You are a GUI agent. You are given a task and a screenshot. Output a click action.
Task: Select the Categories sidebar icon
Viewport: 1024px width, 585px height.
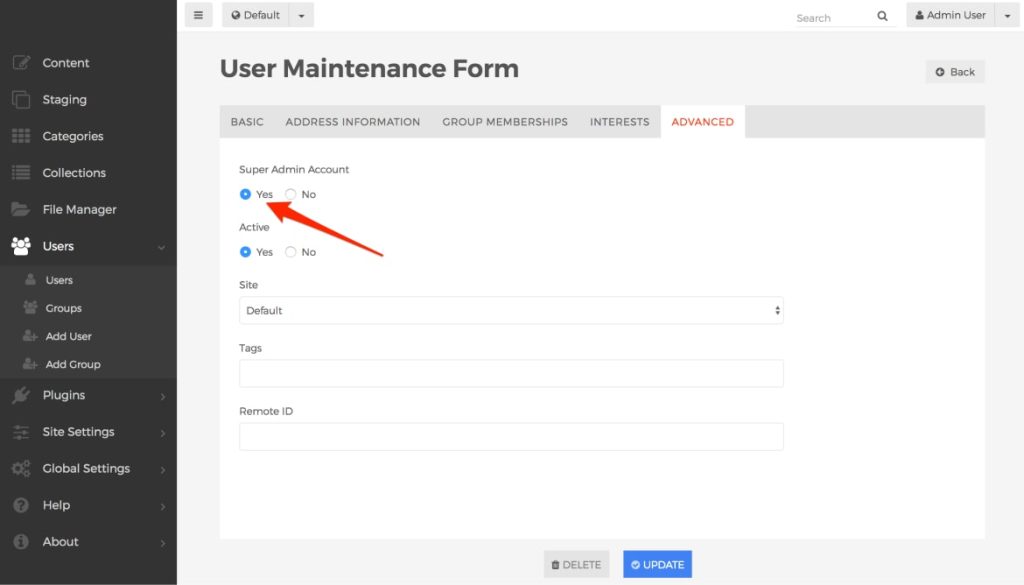click(20, 135)
